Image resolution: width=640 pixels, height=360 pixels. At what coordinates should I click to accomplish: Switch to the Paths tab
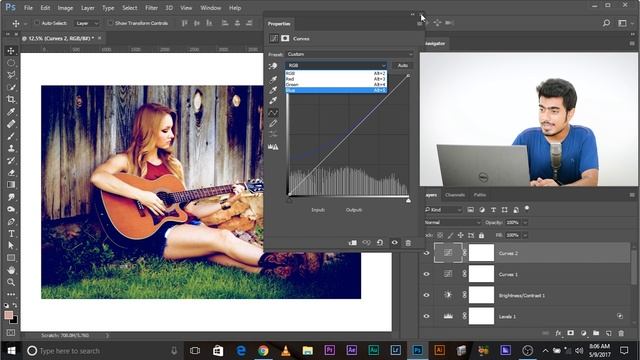(480, 195)
